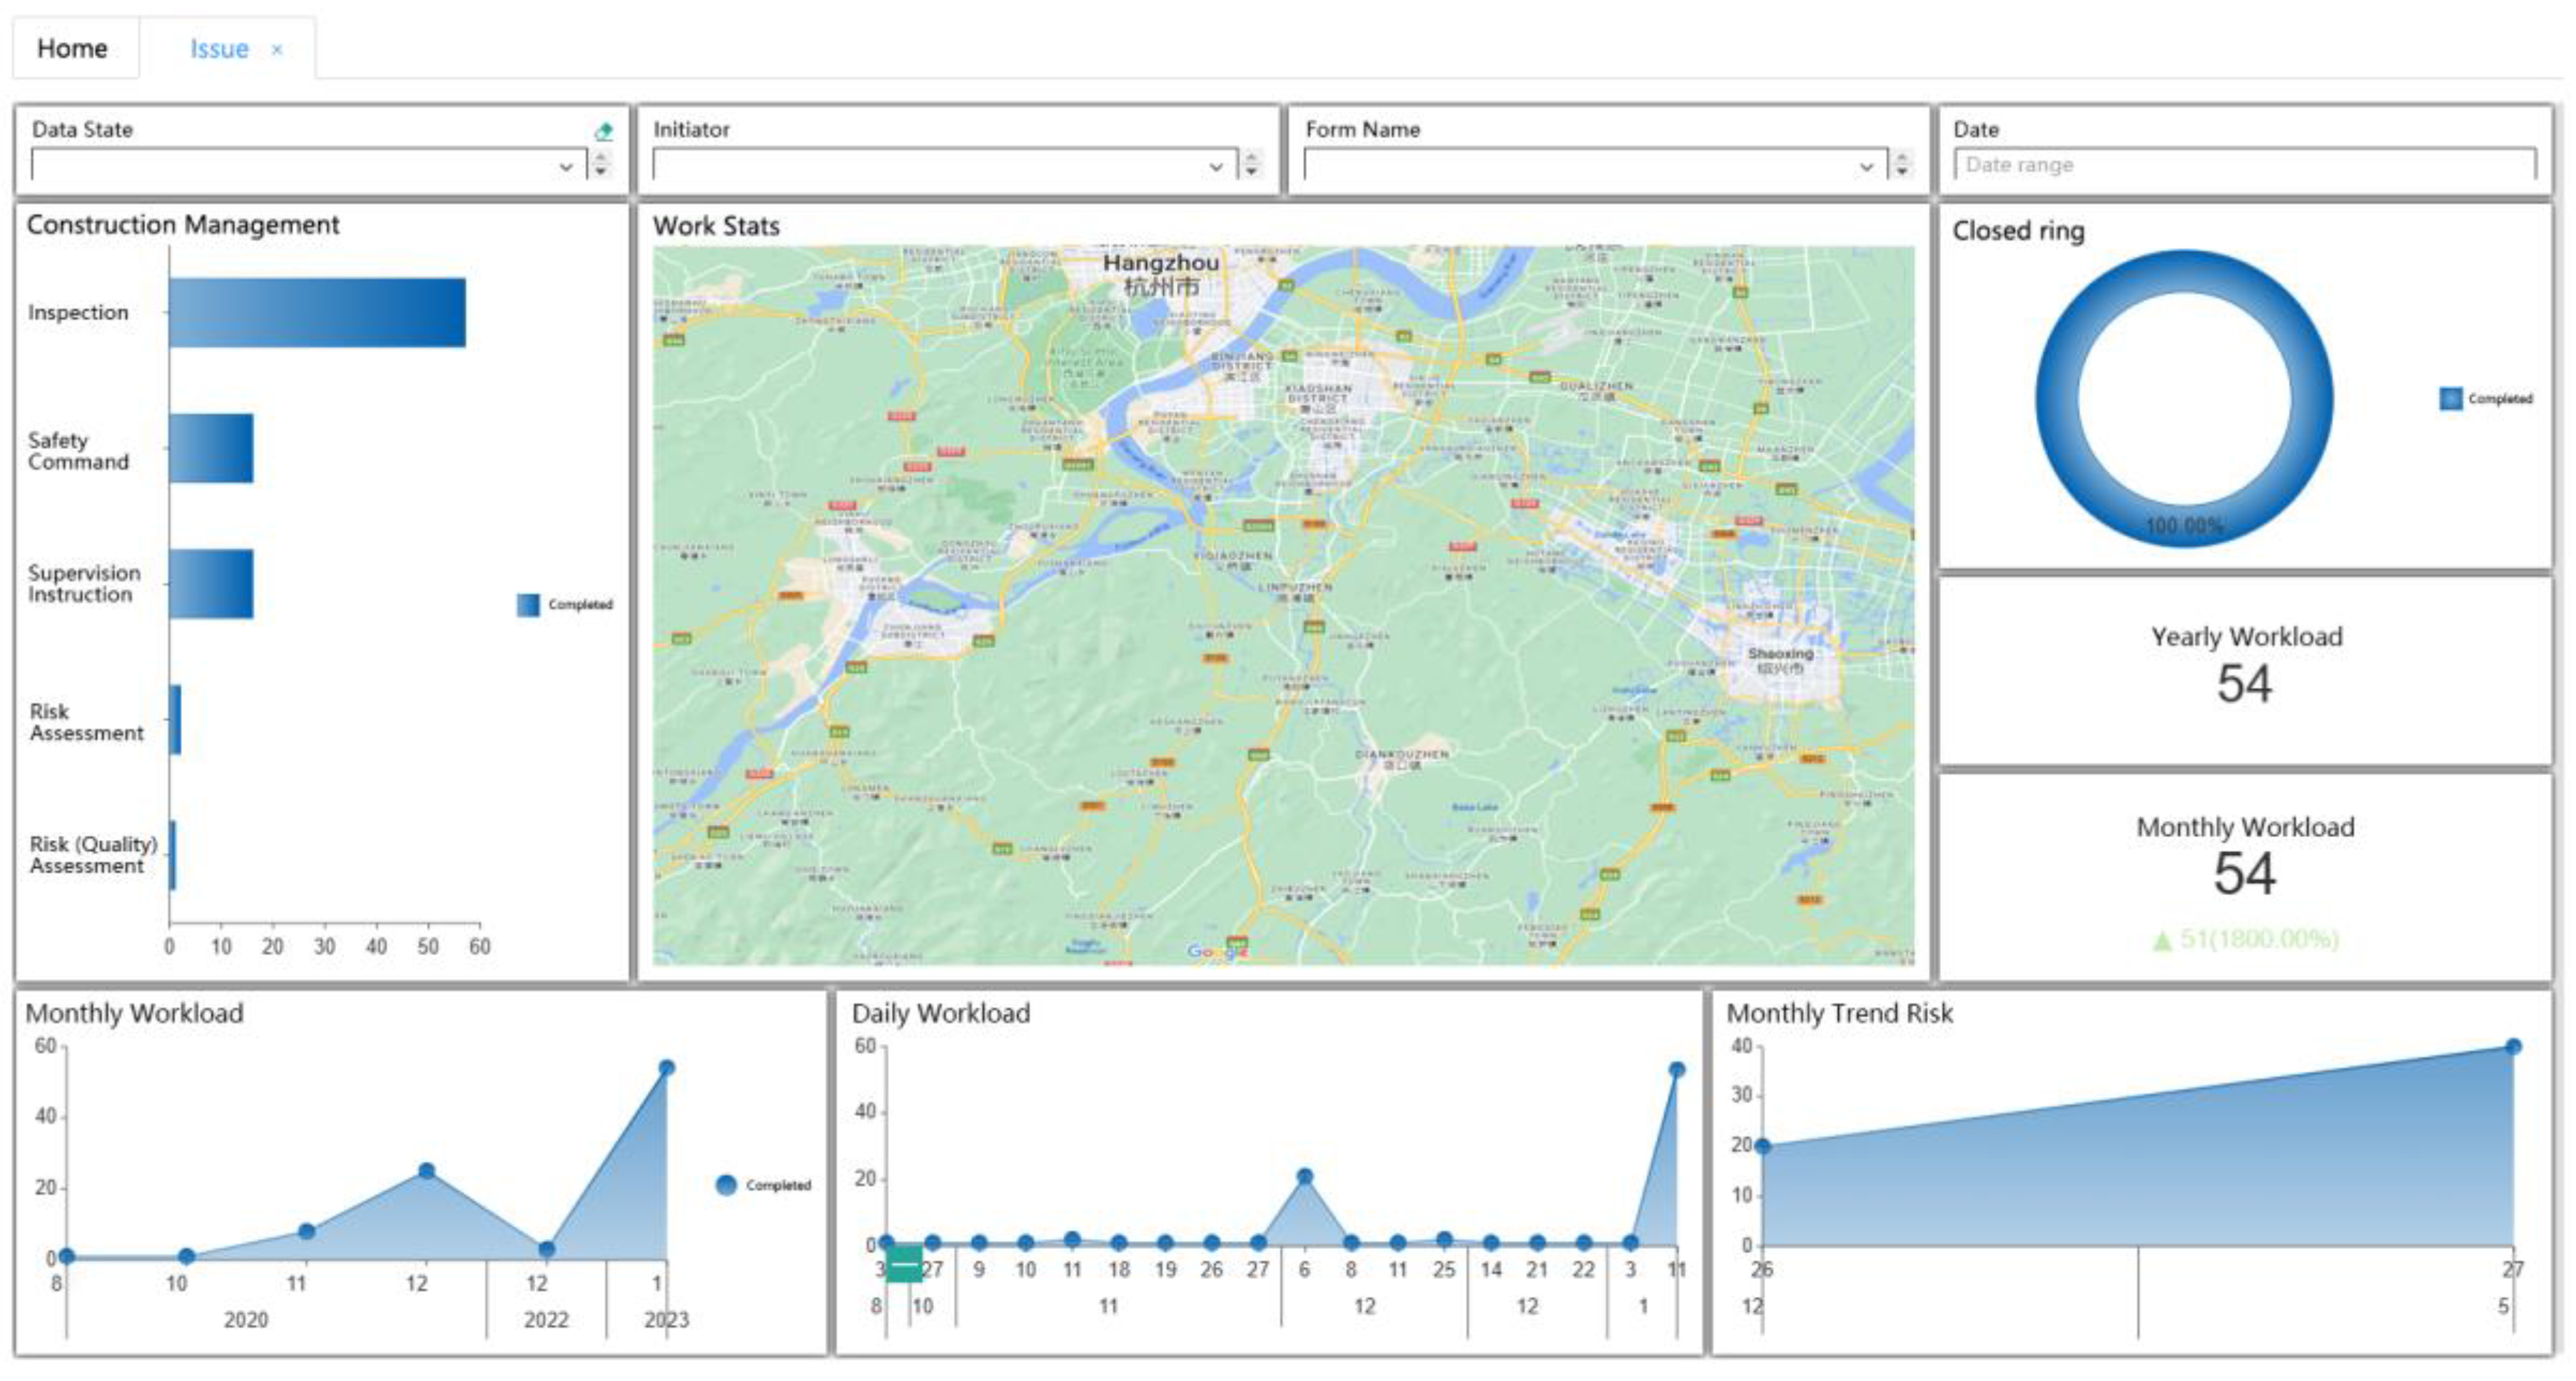
Task: Click the Hangzhou label on the map
Action: [1160, 263]
